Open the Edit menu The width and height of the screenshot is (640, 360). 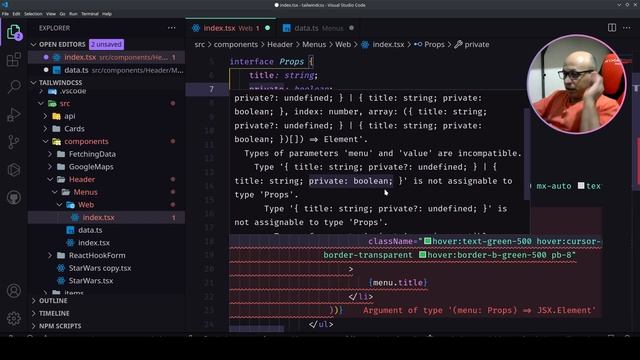click(x=16, y=13)
